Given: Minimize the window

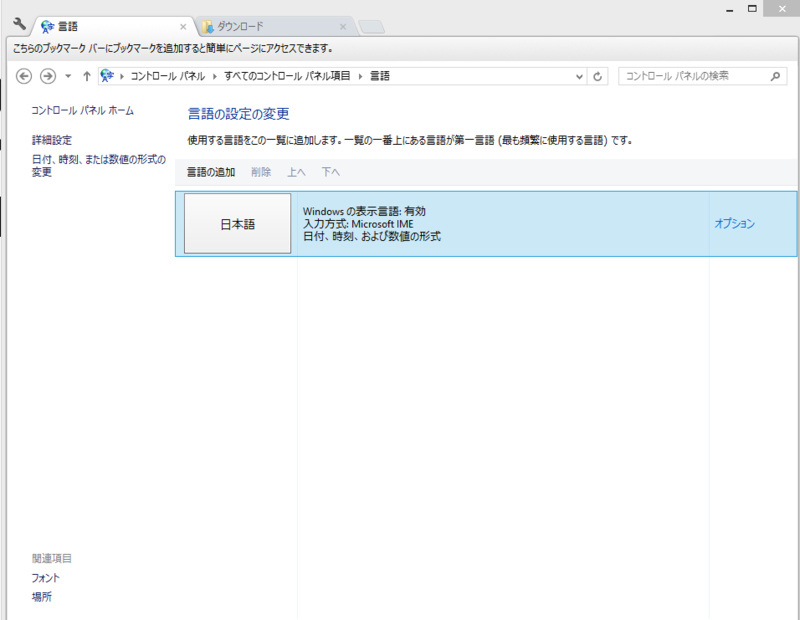Looking at the screenshot, I should point(730,9).
